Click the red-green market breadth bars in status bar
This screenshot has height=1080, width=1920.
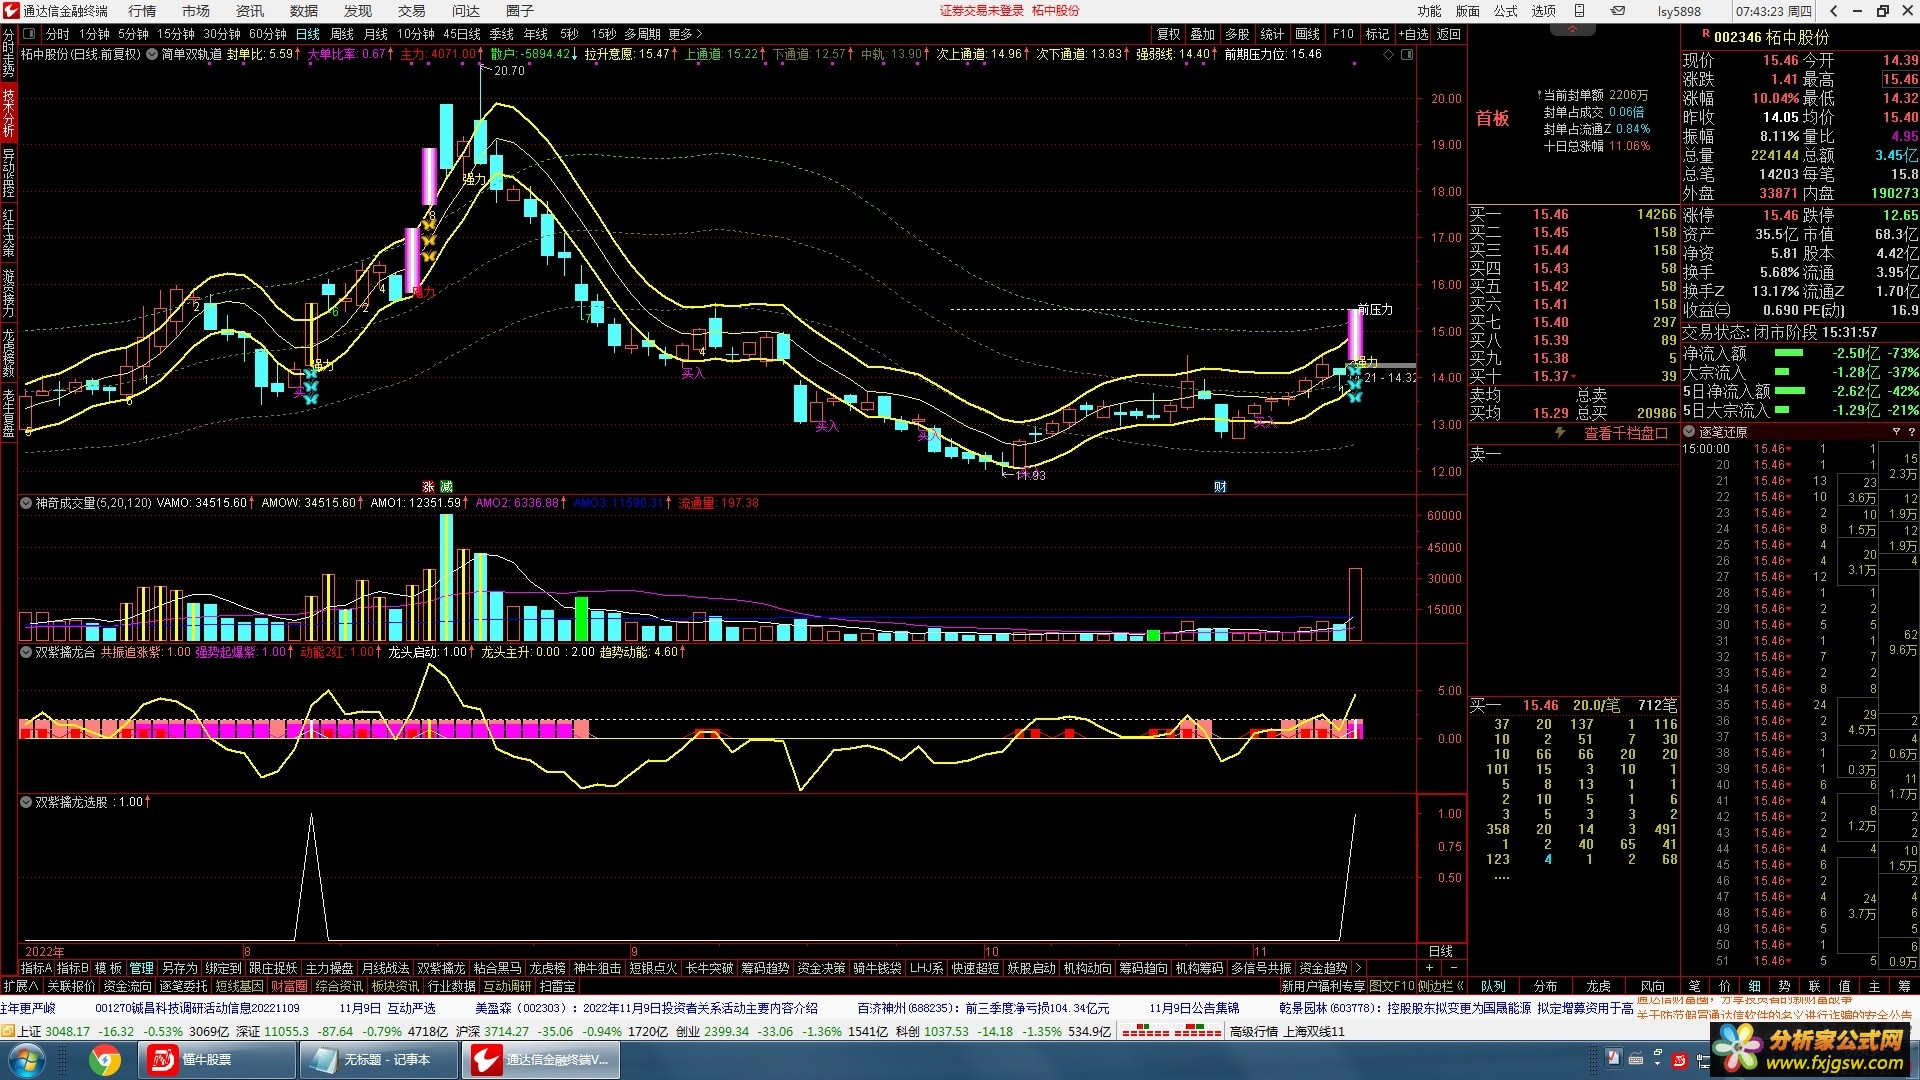[x=1171, y=1032]
